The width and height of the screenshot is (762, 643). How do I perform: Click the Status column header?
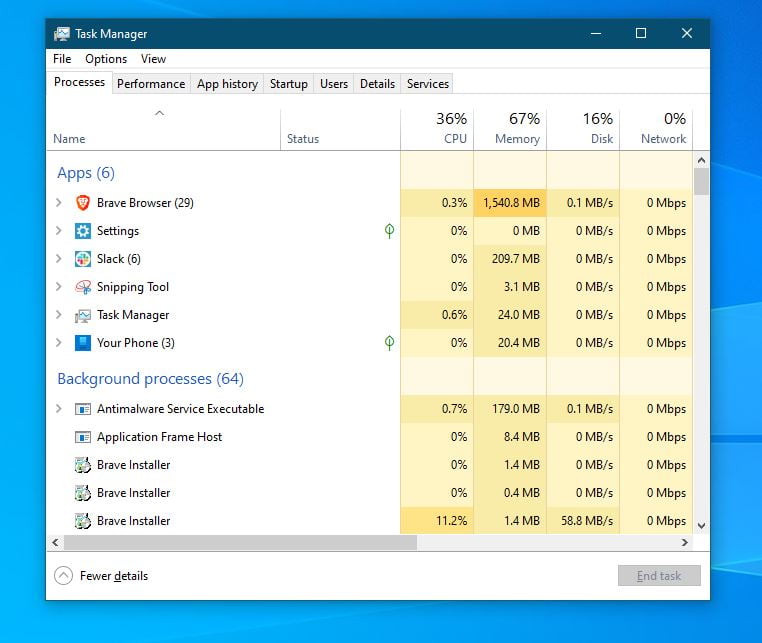point(340,129)
